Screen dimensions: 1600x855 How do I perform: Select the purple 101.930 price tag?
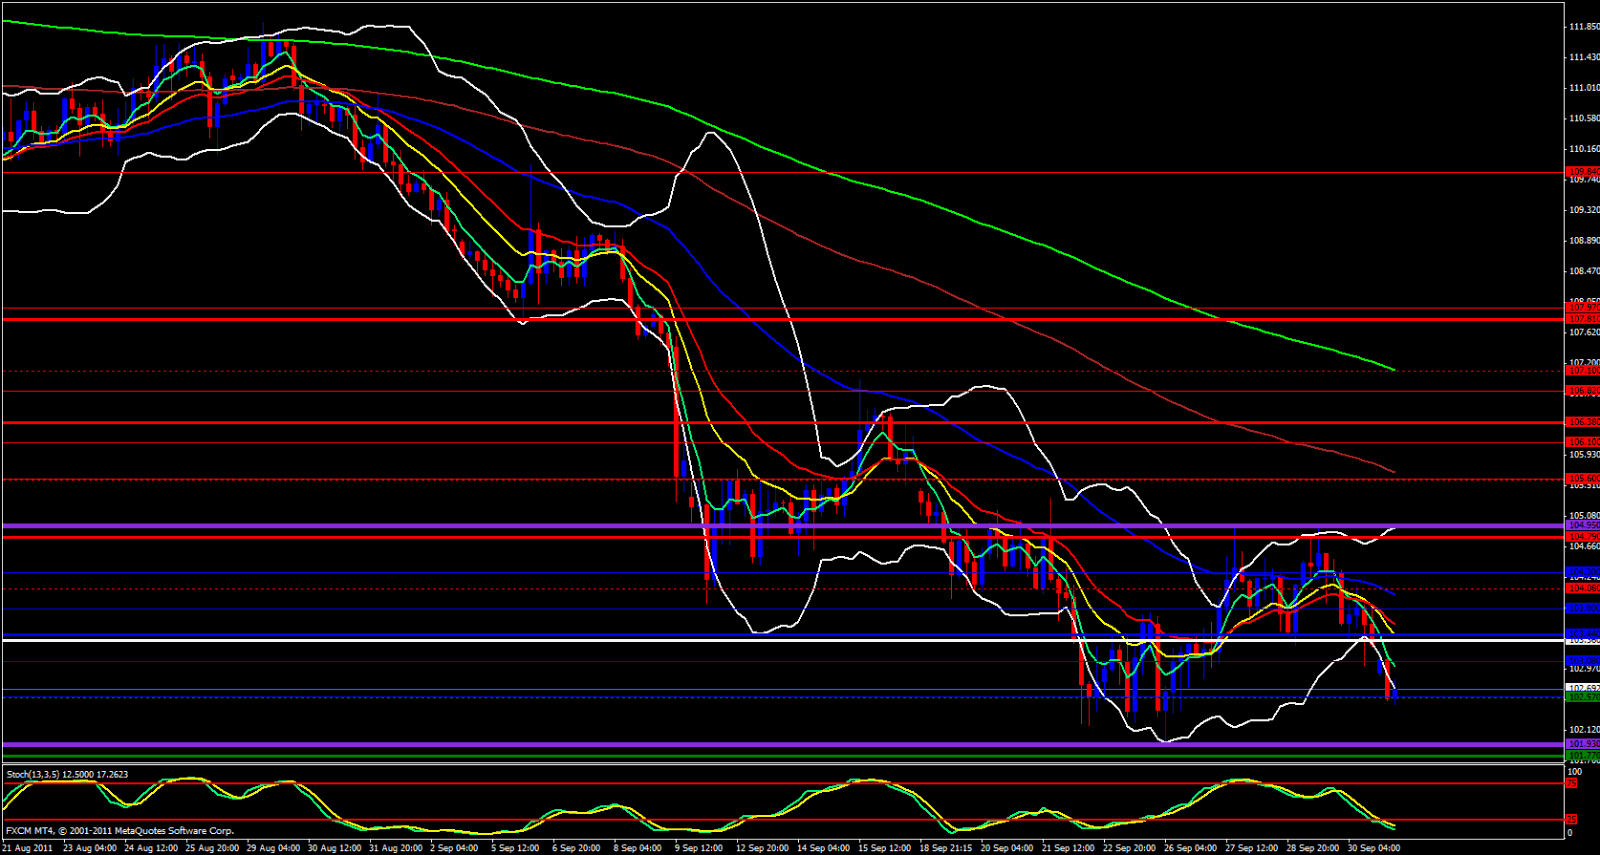(1582, 744)
